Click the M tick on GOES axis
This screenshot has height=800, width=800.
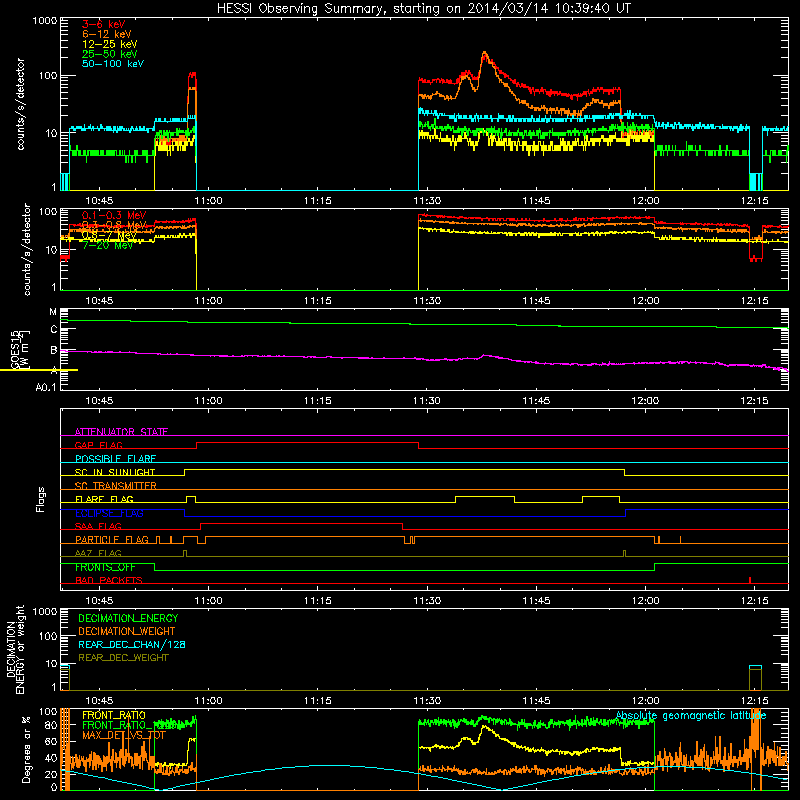pyautogui.click(x=53, y=312)
